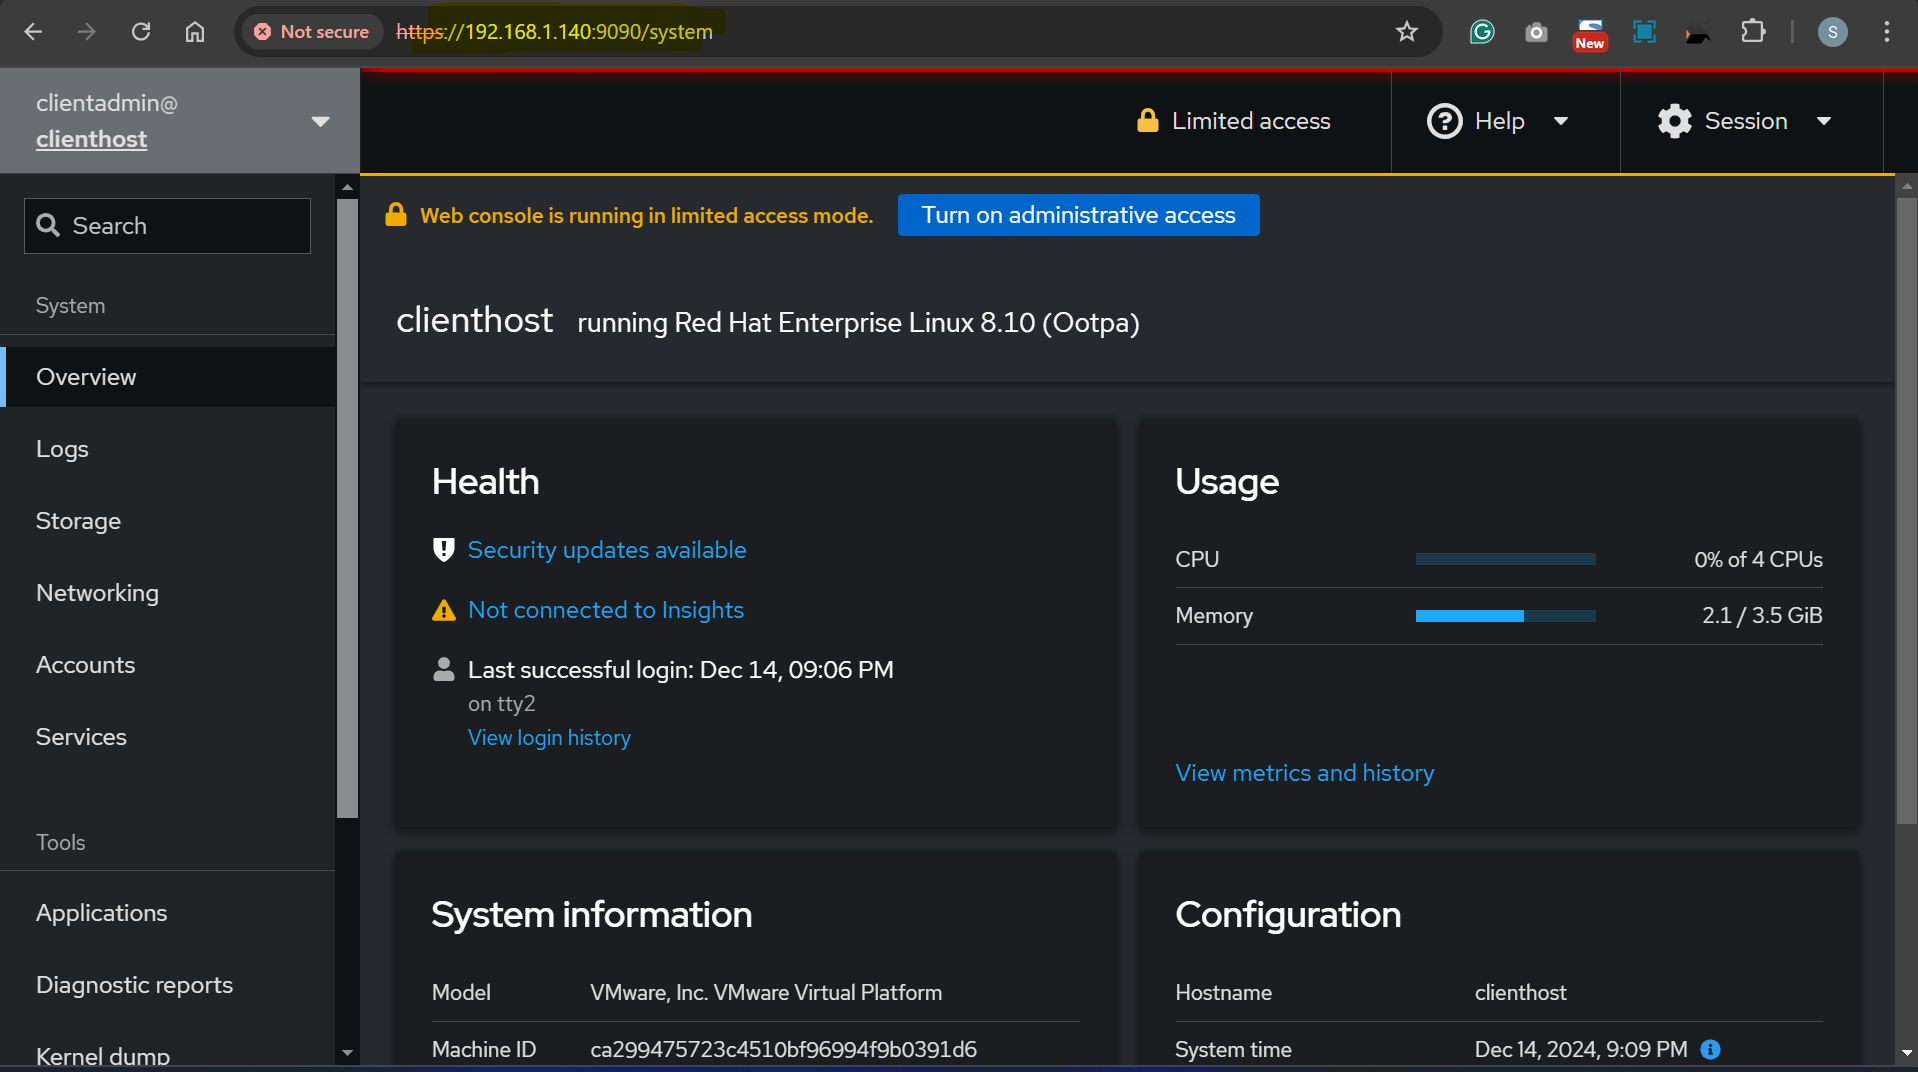Image resolution: width=1918 pixels, height=1072 pixels.
Task: Bookmark this page with the star icon
Action: point(1407,32)
